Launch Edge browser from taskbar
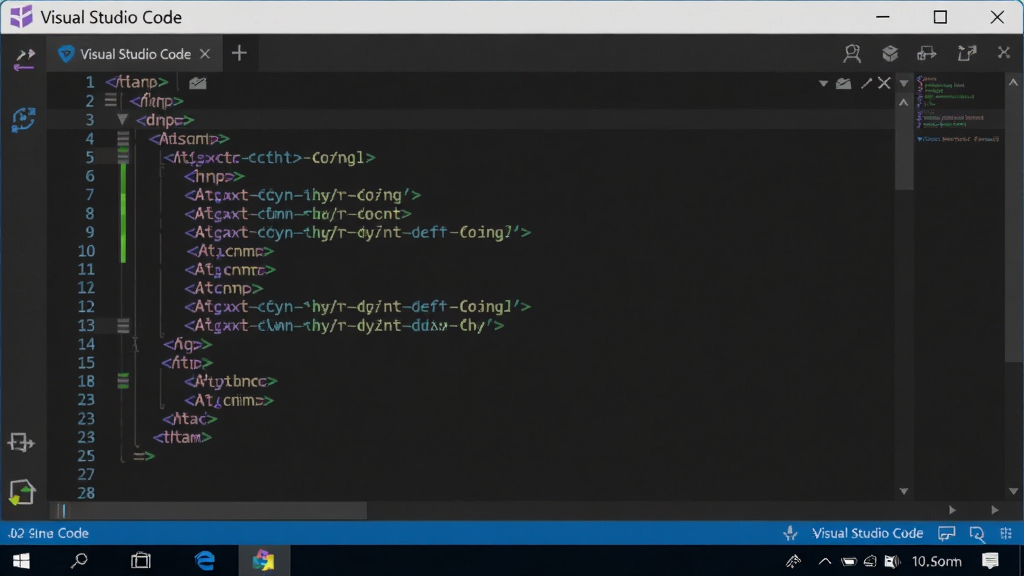 click(x=204, y=560)
